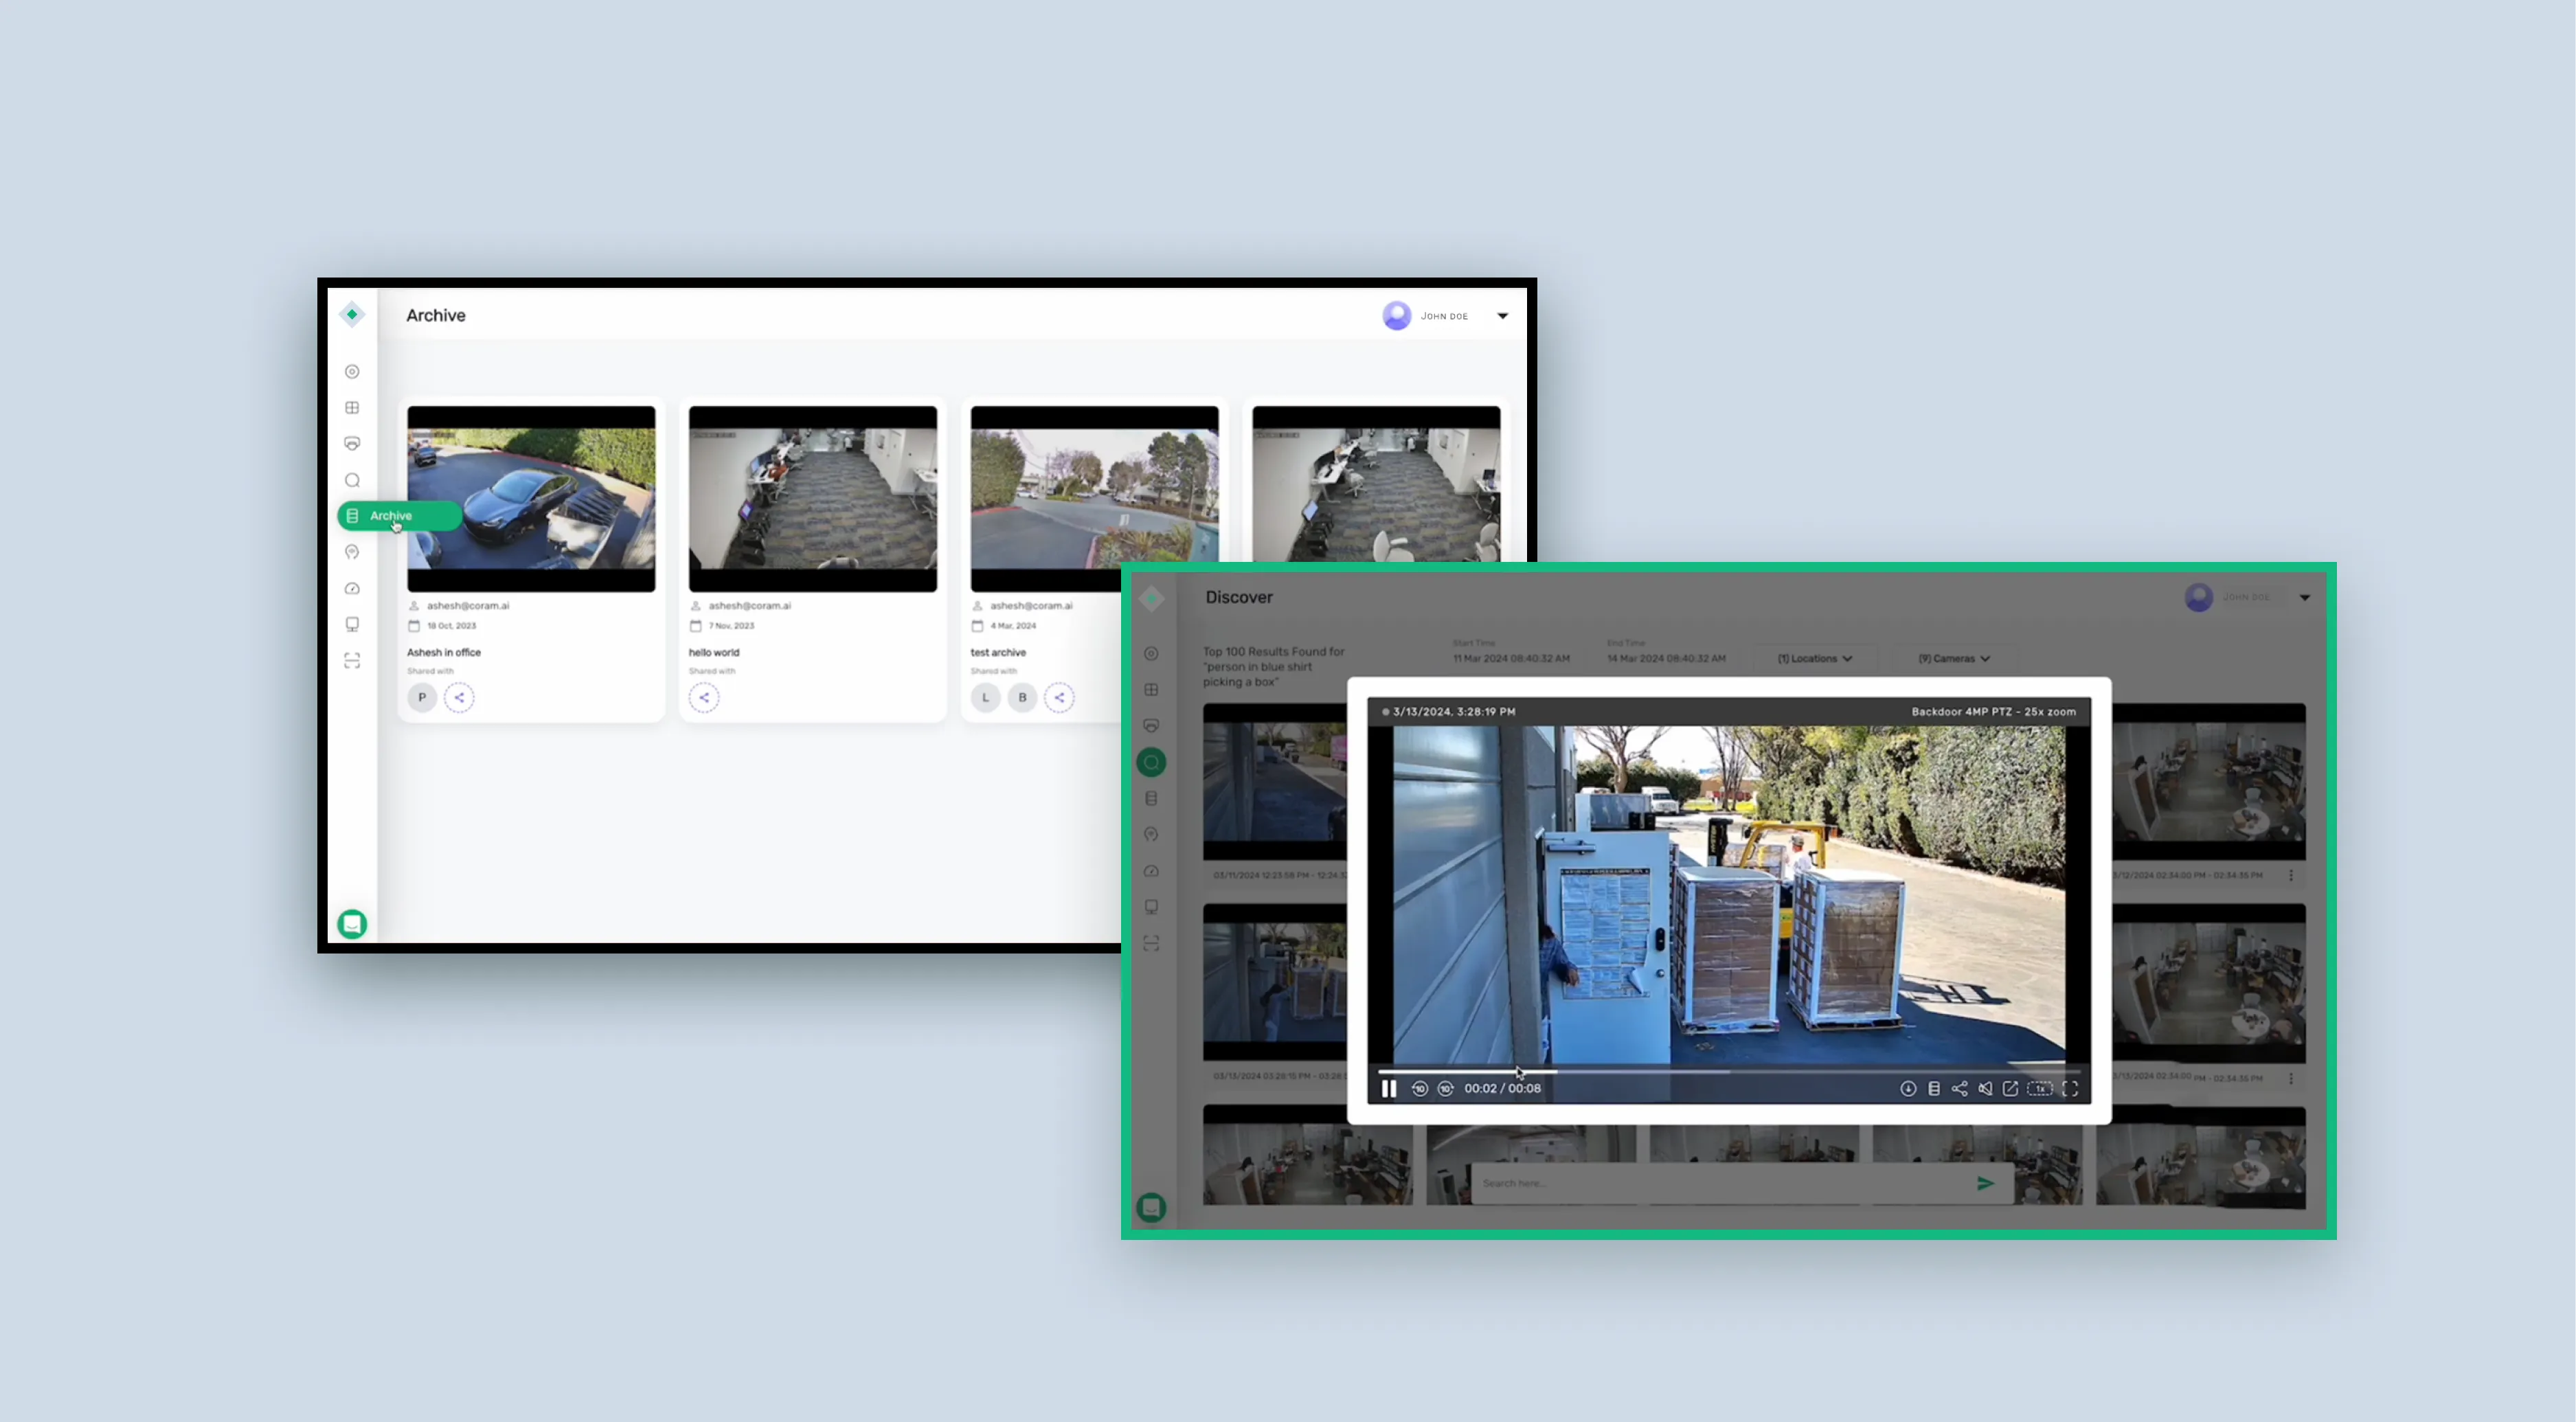Open video in new window icon
2576x1422 pixels.
[2010, 1088]
